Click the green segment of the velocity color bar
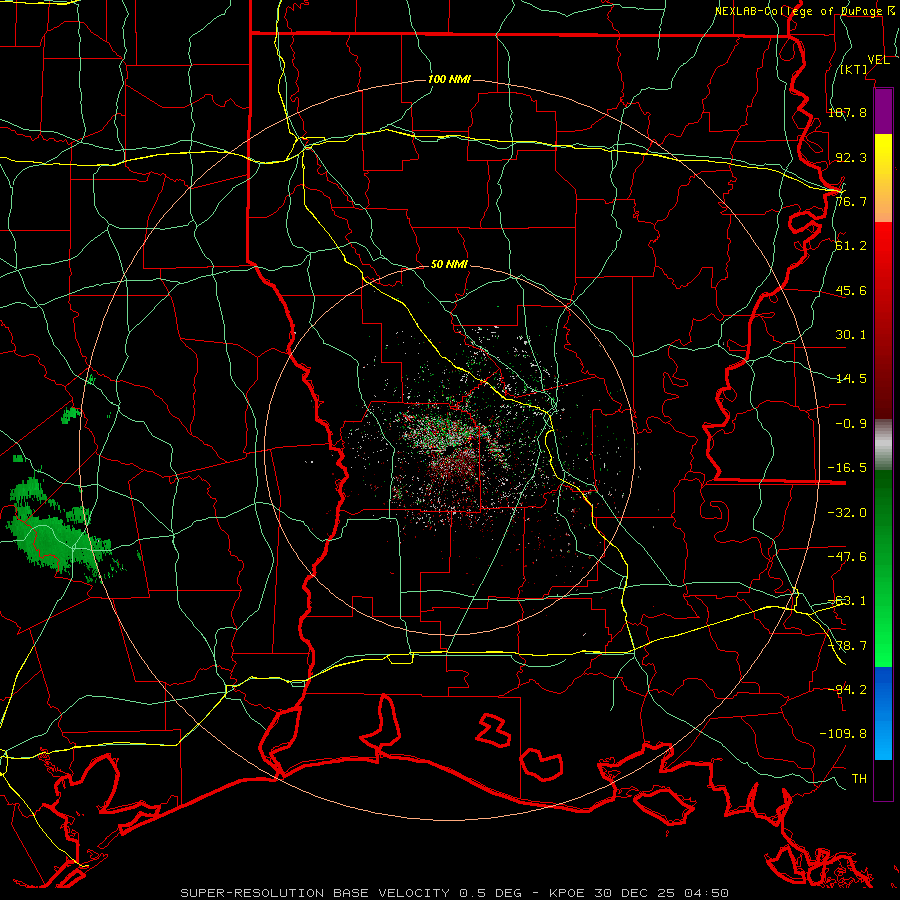 (x=883, y=568)
